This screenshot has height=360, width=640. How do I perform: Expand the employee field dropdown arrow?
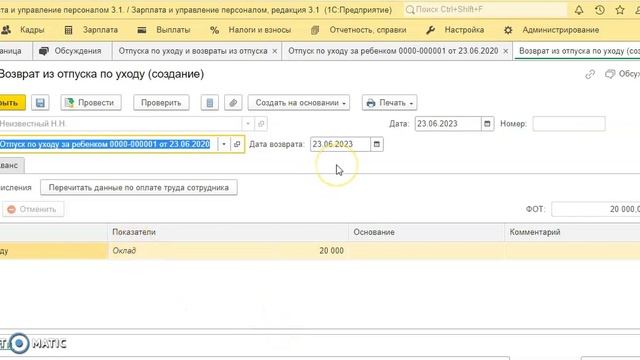tap(248, 124)
